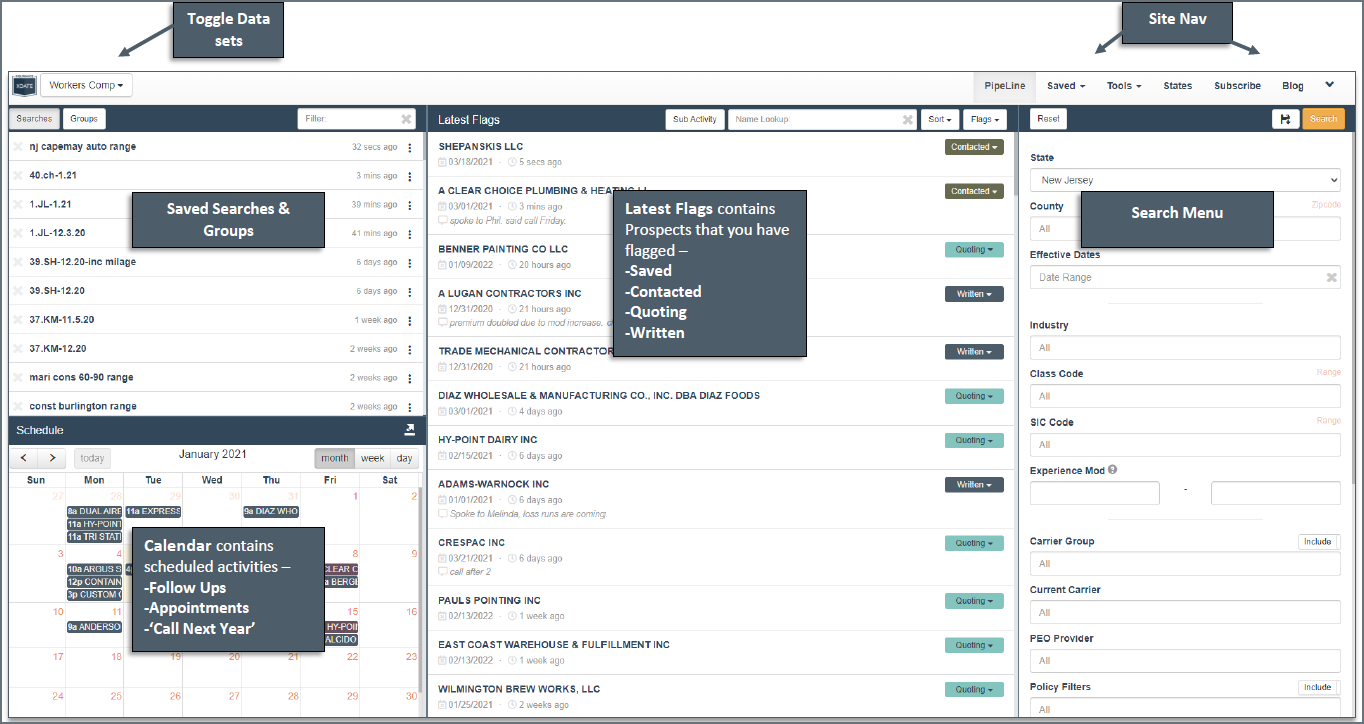Click the Class Code Range link
Viewport: 1364px width, 724px height.
coord(1328,373)
